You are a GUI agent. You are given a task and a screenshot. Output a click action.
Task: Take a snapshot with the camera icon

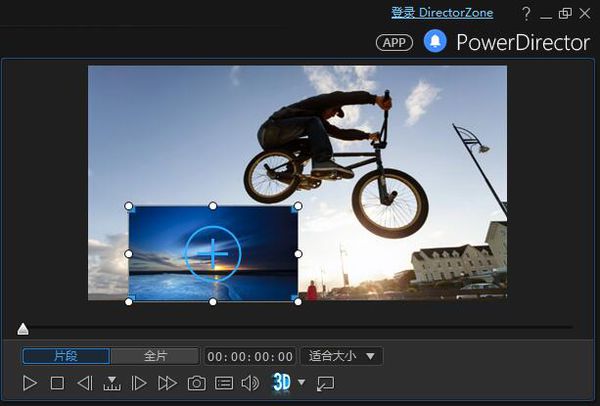point(196,383)
